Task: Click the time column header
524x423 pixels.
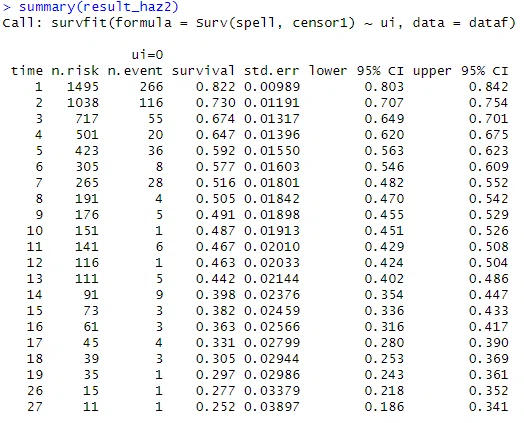Action: (27, 71)
